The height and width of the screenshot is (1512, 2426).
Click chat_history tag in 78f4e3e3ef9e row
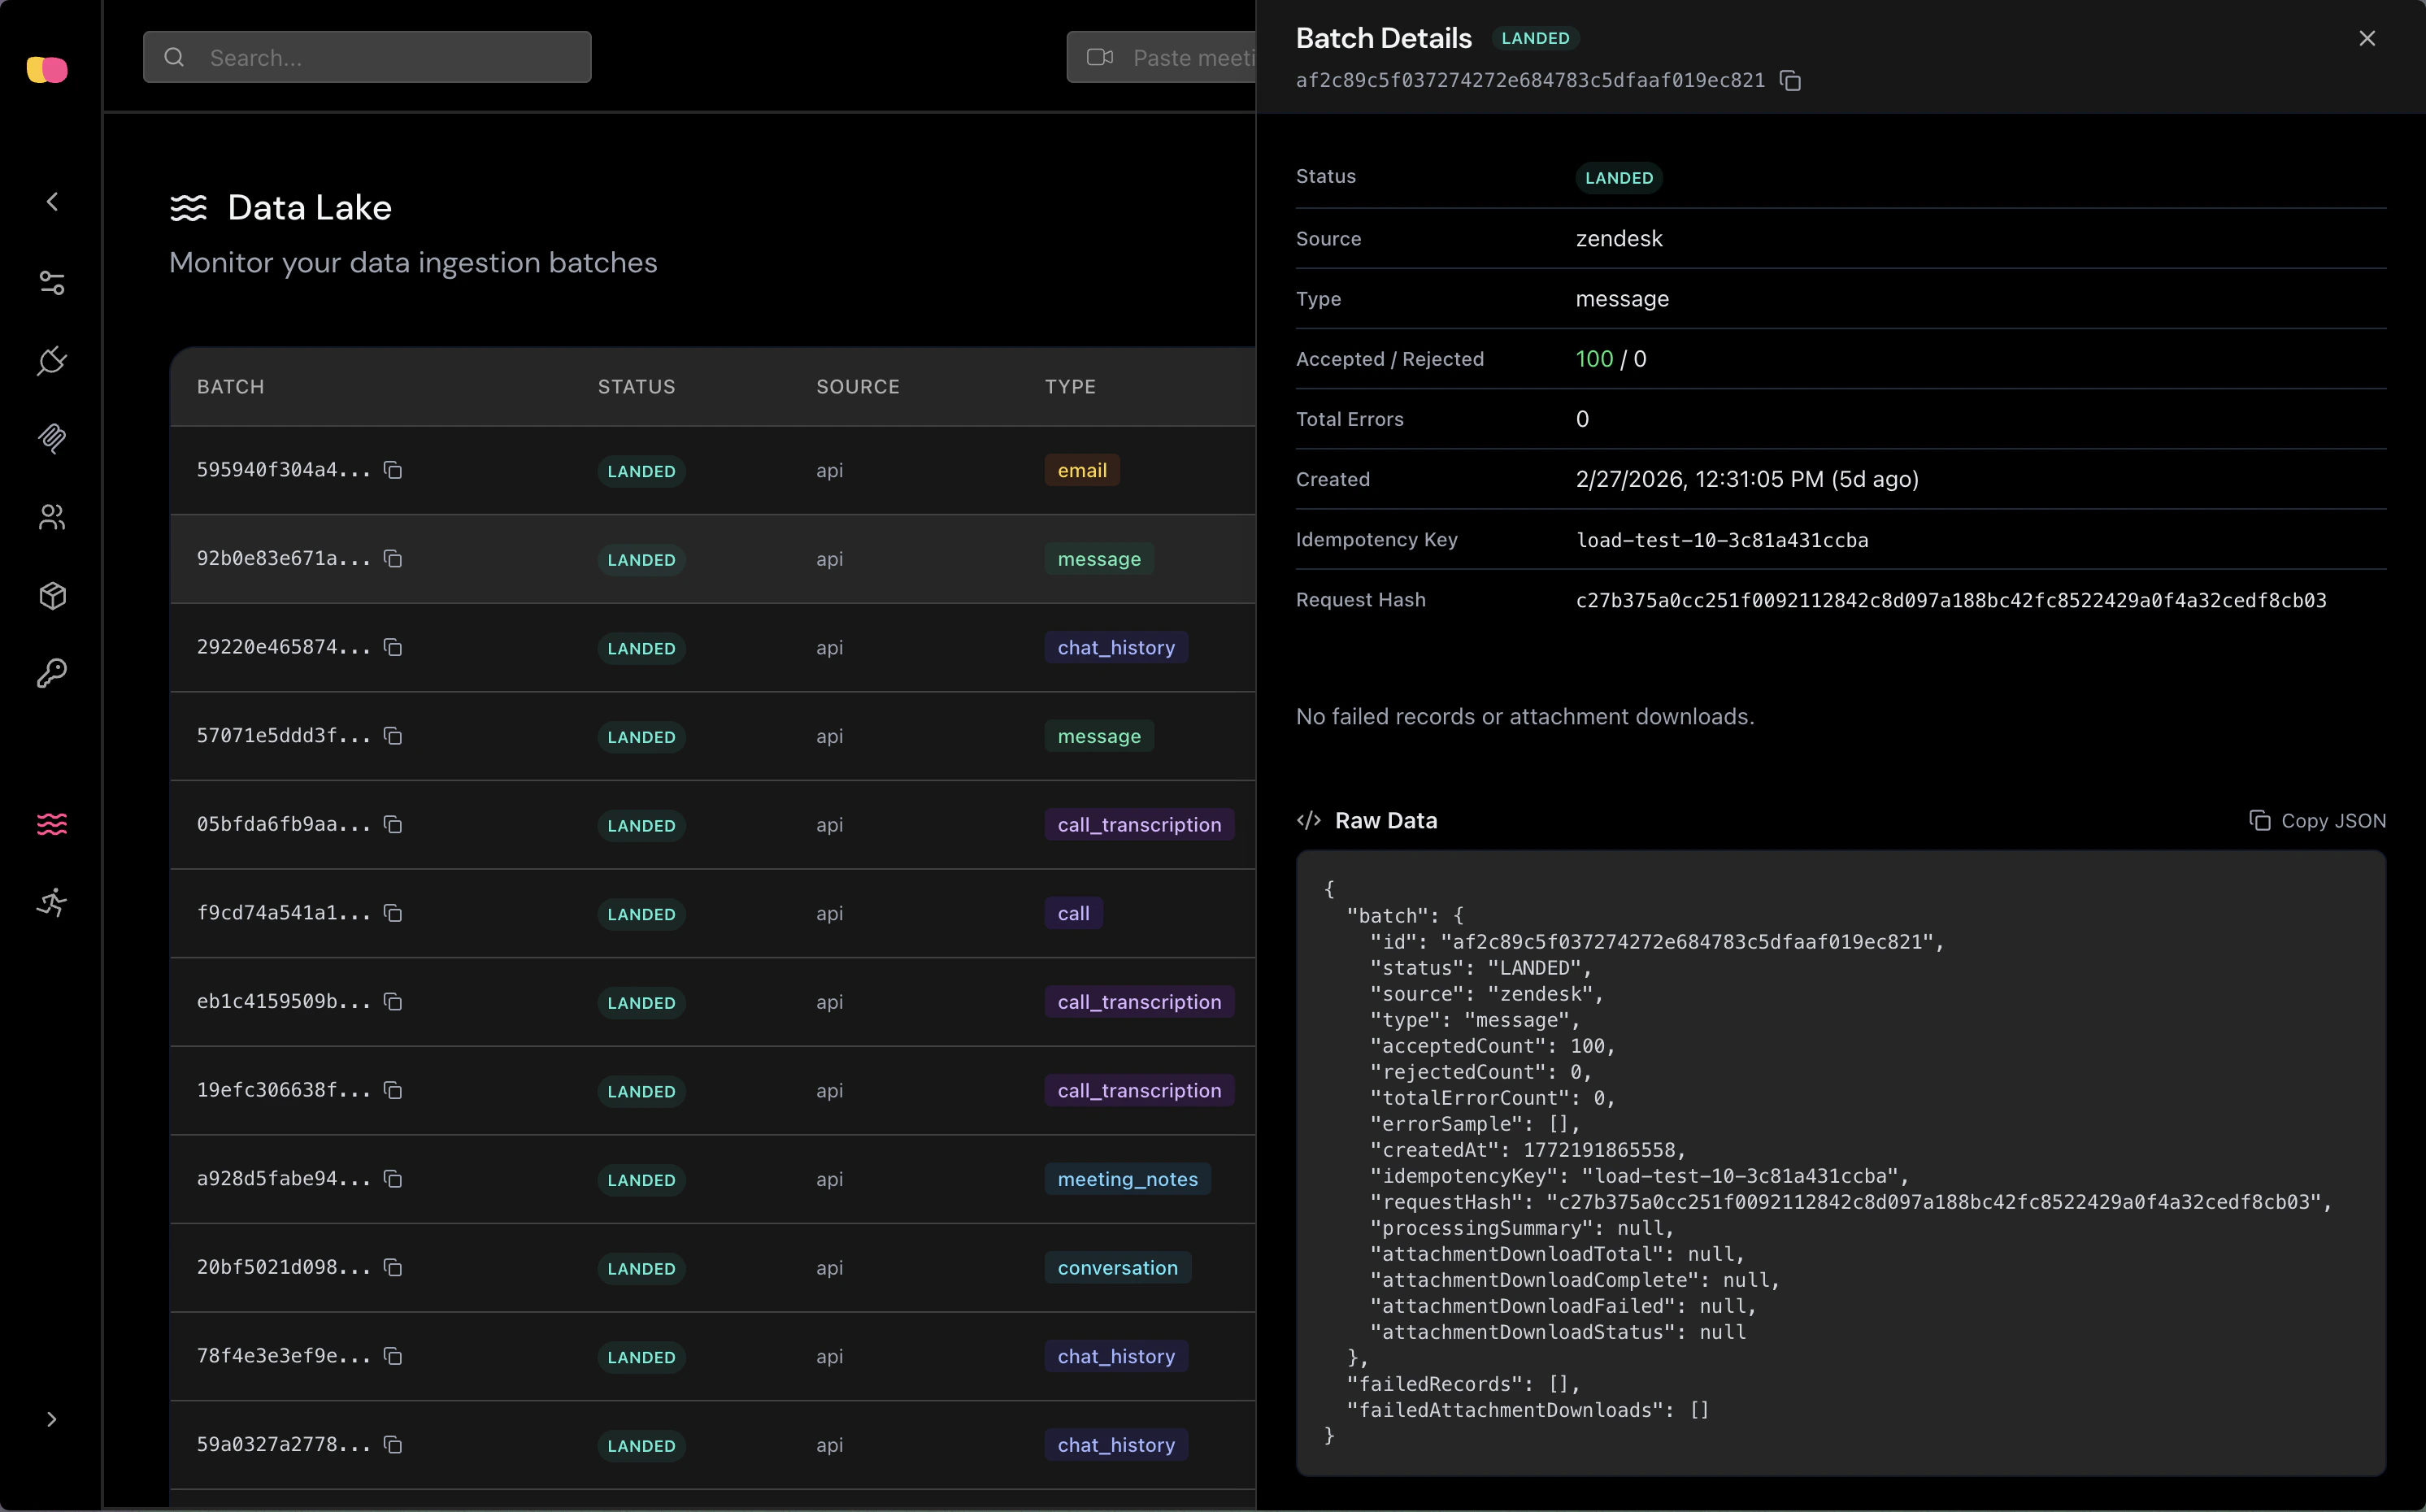pyautogui.click(x=1116, y=1356)
